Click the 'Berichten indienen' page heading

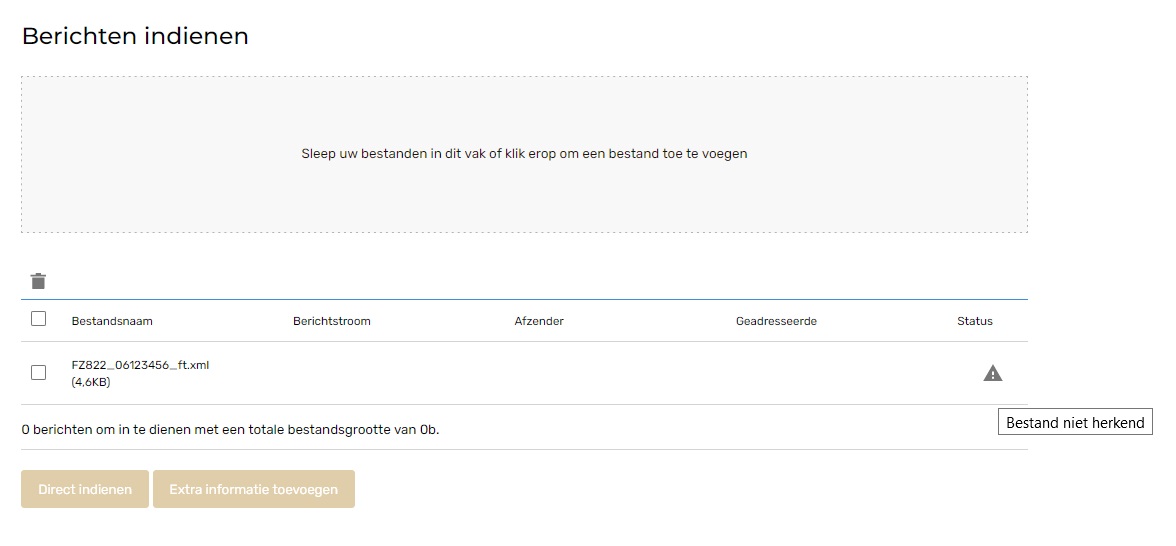tap(135, 36)
